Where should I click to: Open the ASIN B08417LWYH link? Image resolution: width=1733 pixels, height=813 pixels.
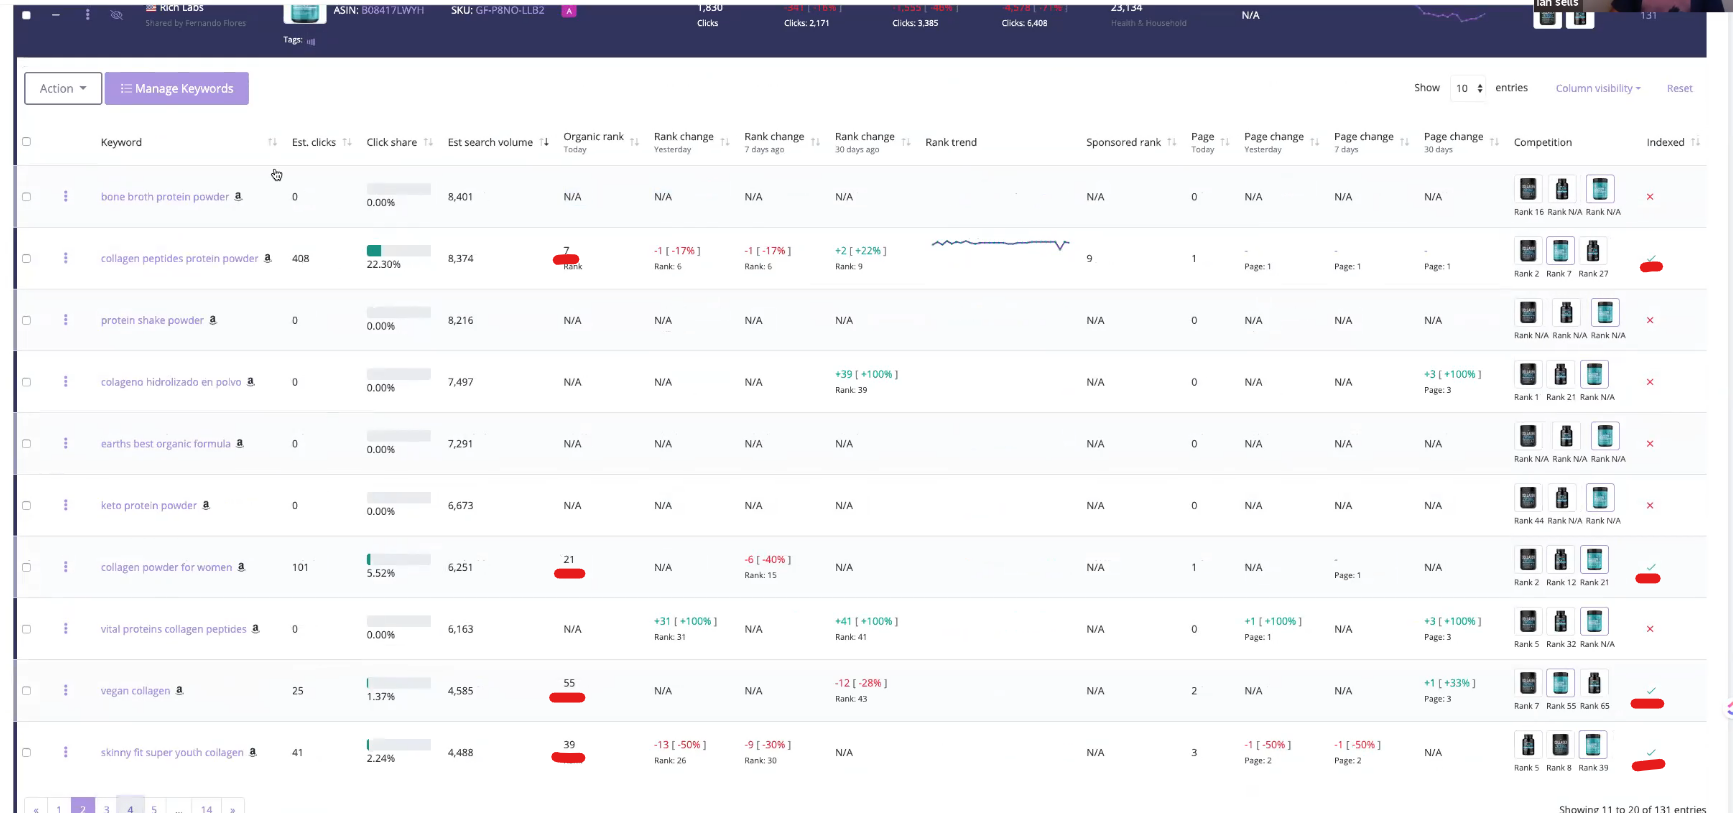pyautogui.click(x=392, y=10)
